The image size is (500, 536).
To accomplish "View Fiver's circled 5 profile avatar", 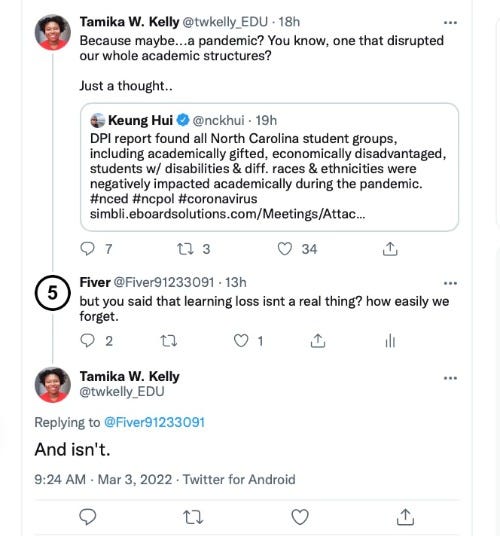I will click(53, 293).
